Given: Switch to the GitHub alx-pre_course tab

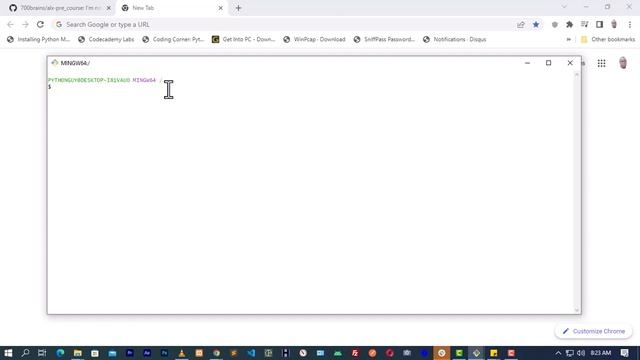Looking at the screenshot, I should tap(60, 8).
